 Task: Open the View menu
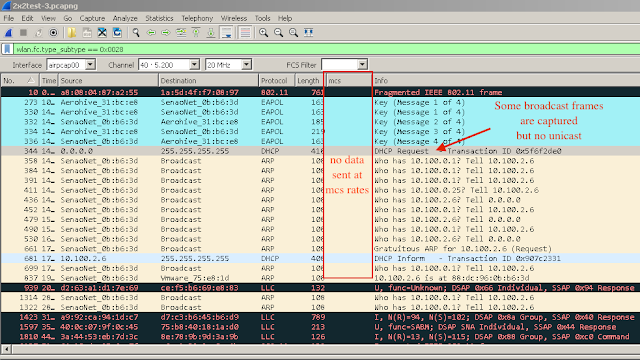click(48, 18)
